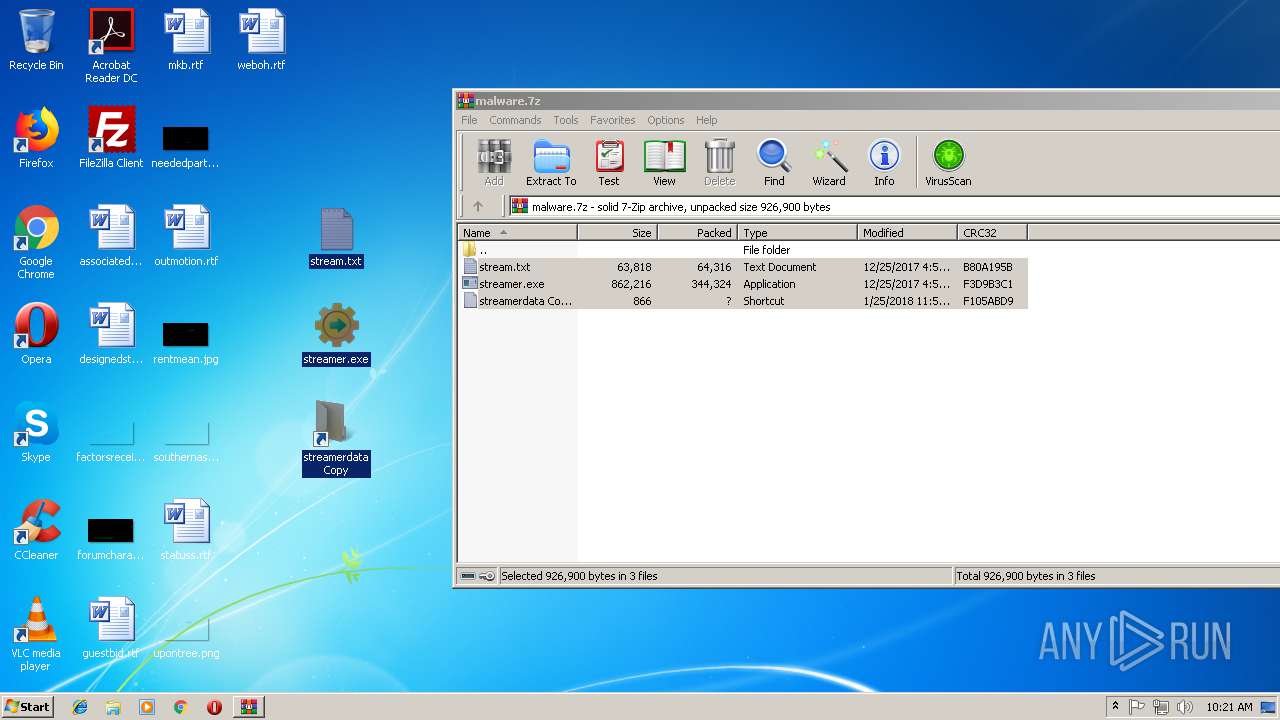Screen dimensions: 1280x720
Task: Launch Acrobat Reader DC desktop shortcut
Action: coord(111,46)
